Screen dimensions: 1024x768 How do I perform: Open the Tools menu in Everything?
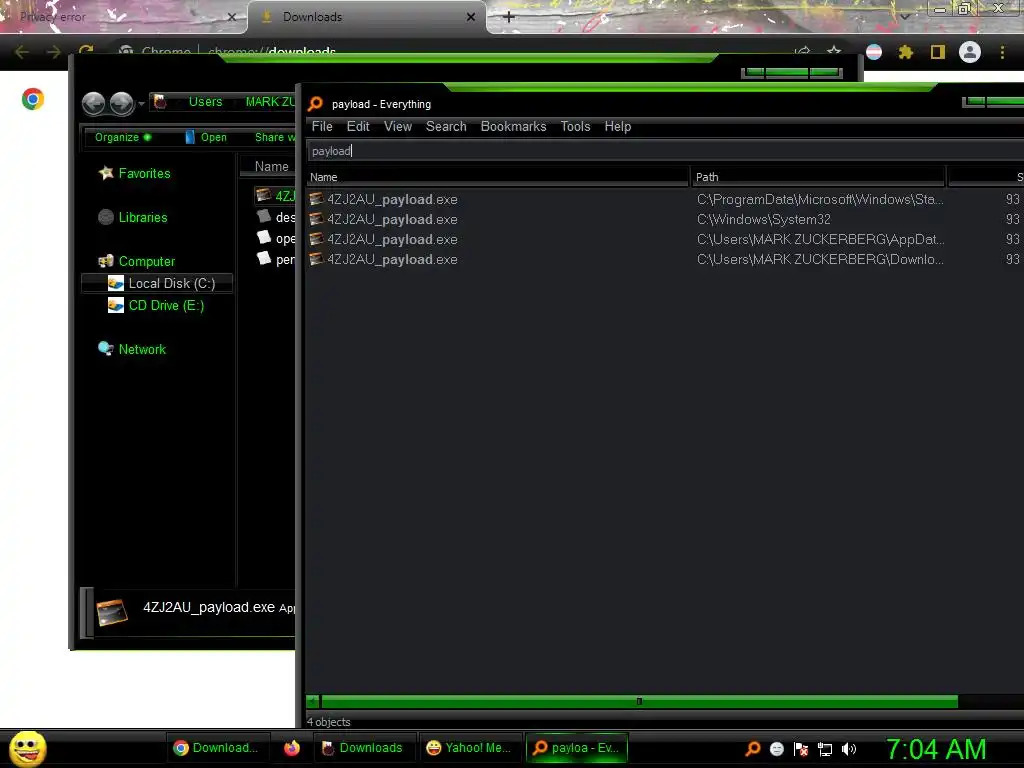(x=575, y=127)
